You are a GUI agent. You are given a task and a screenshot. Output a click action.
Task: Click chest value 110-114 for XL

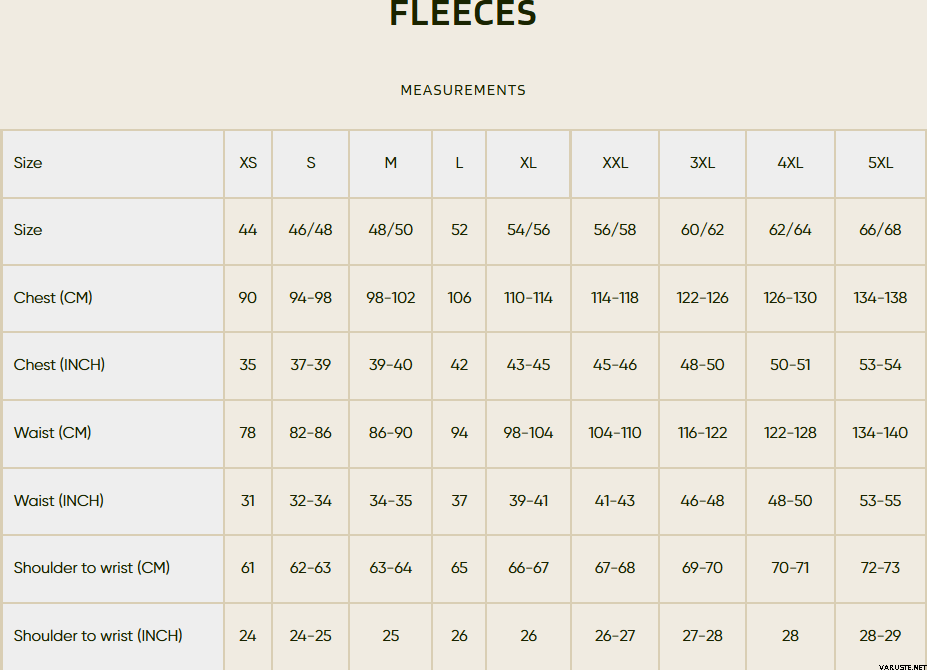coord(528,298)
